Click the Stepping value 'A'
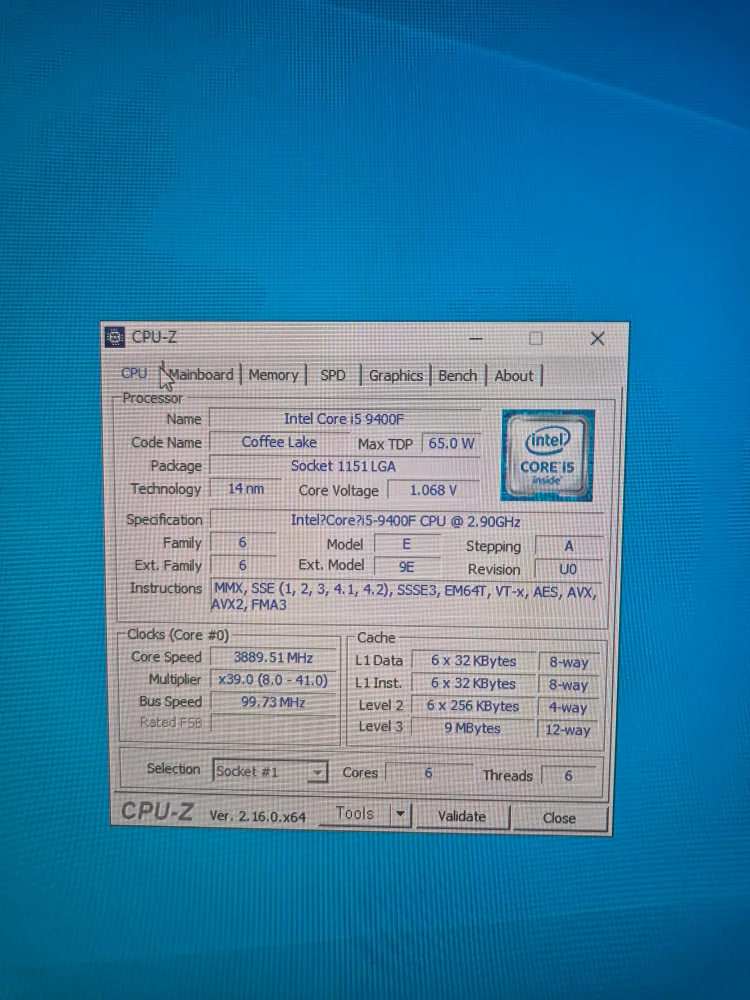 pos(568,547)
